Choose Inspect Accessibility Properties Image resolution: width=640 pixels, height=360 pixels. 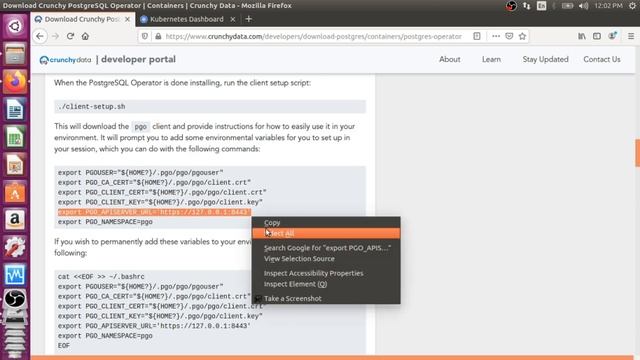point(326,273)
